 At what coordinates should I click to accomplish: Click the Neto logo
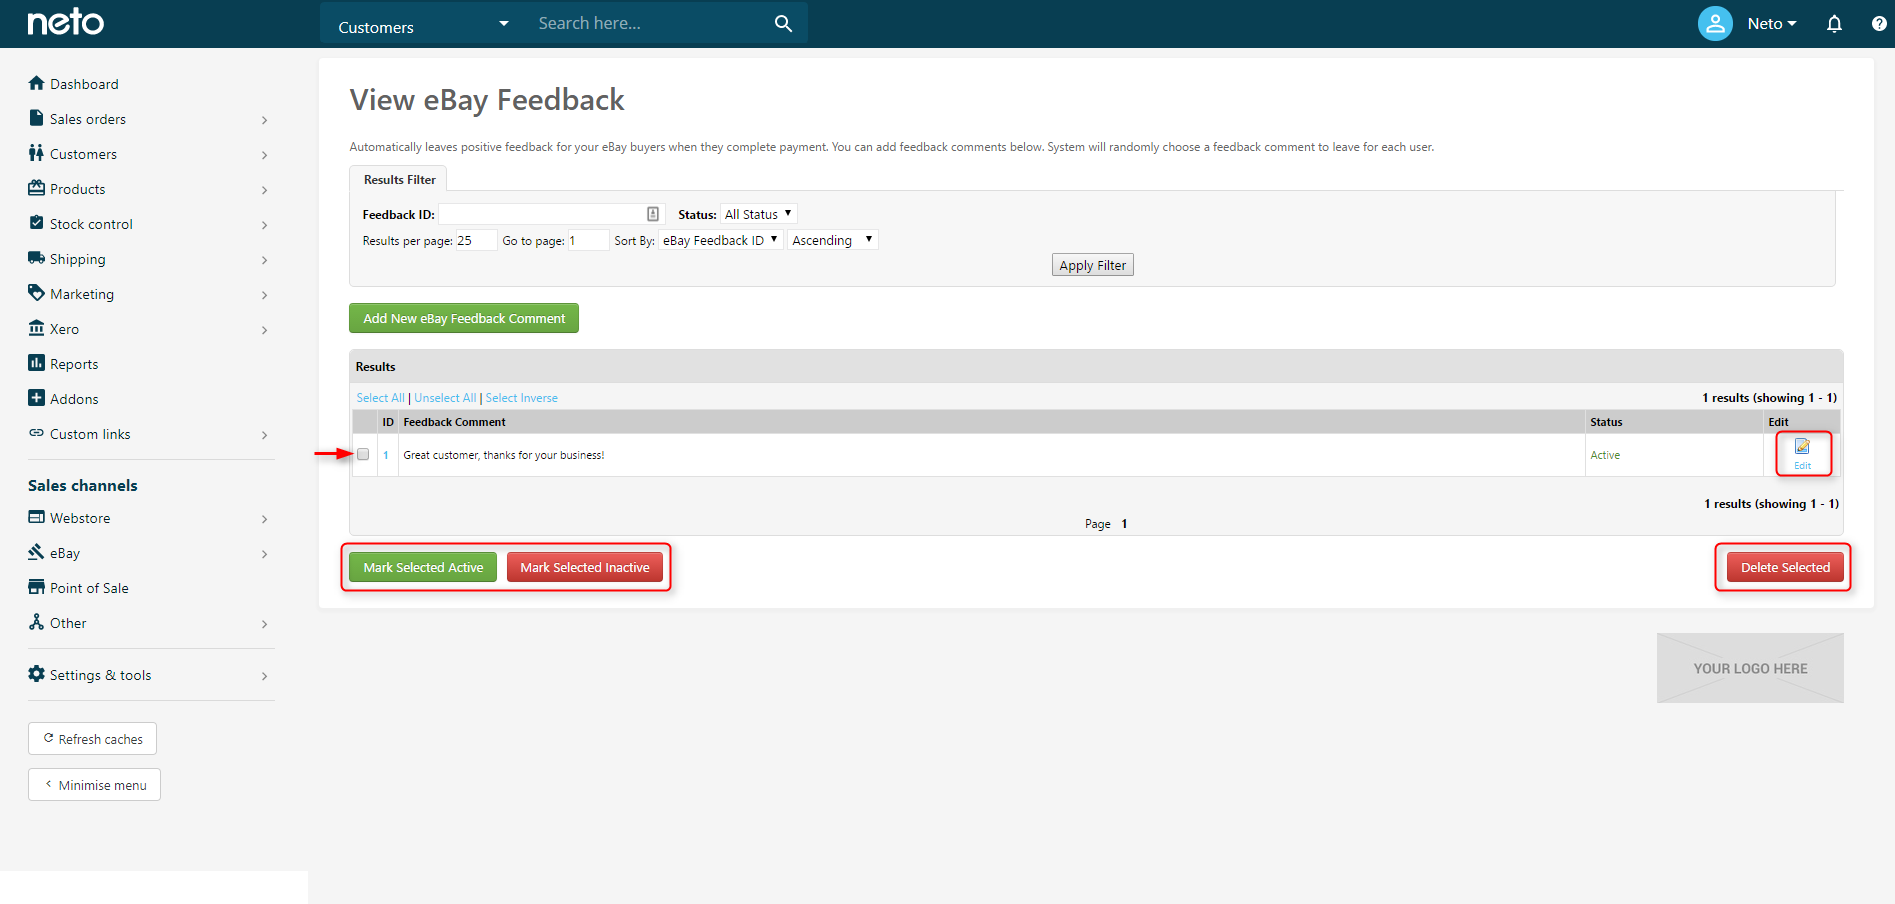(x=66, y=22)
